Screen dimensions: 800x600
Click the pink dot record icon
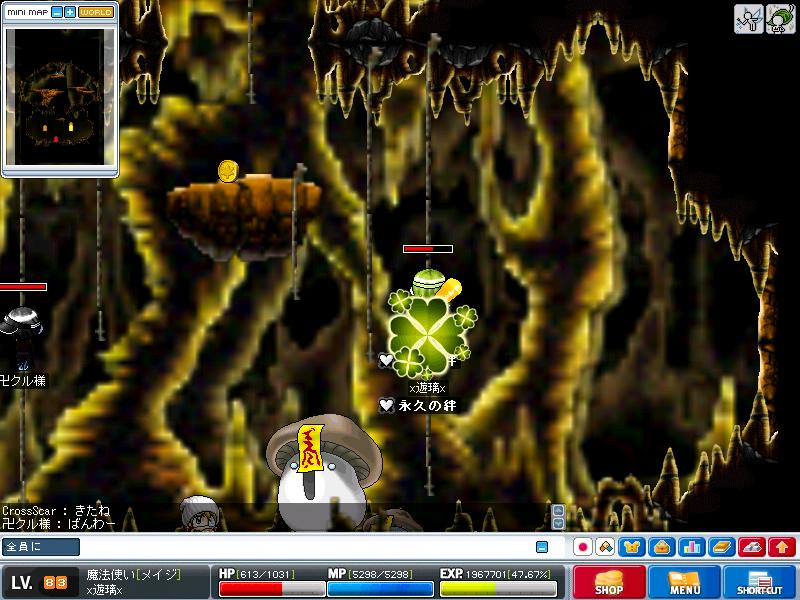(x=583, y=547)
